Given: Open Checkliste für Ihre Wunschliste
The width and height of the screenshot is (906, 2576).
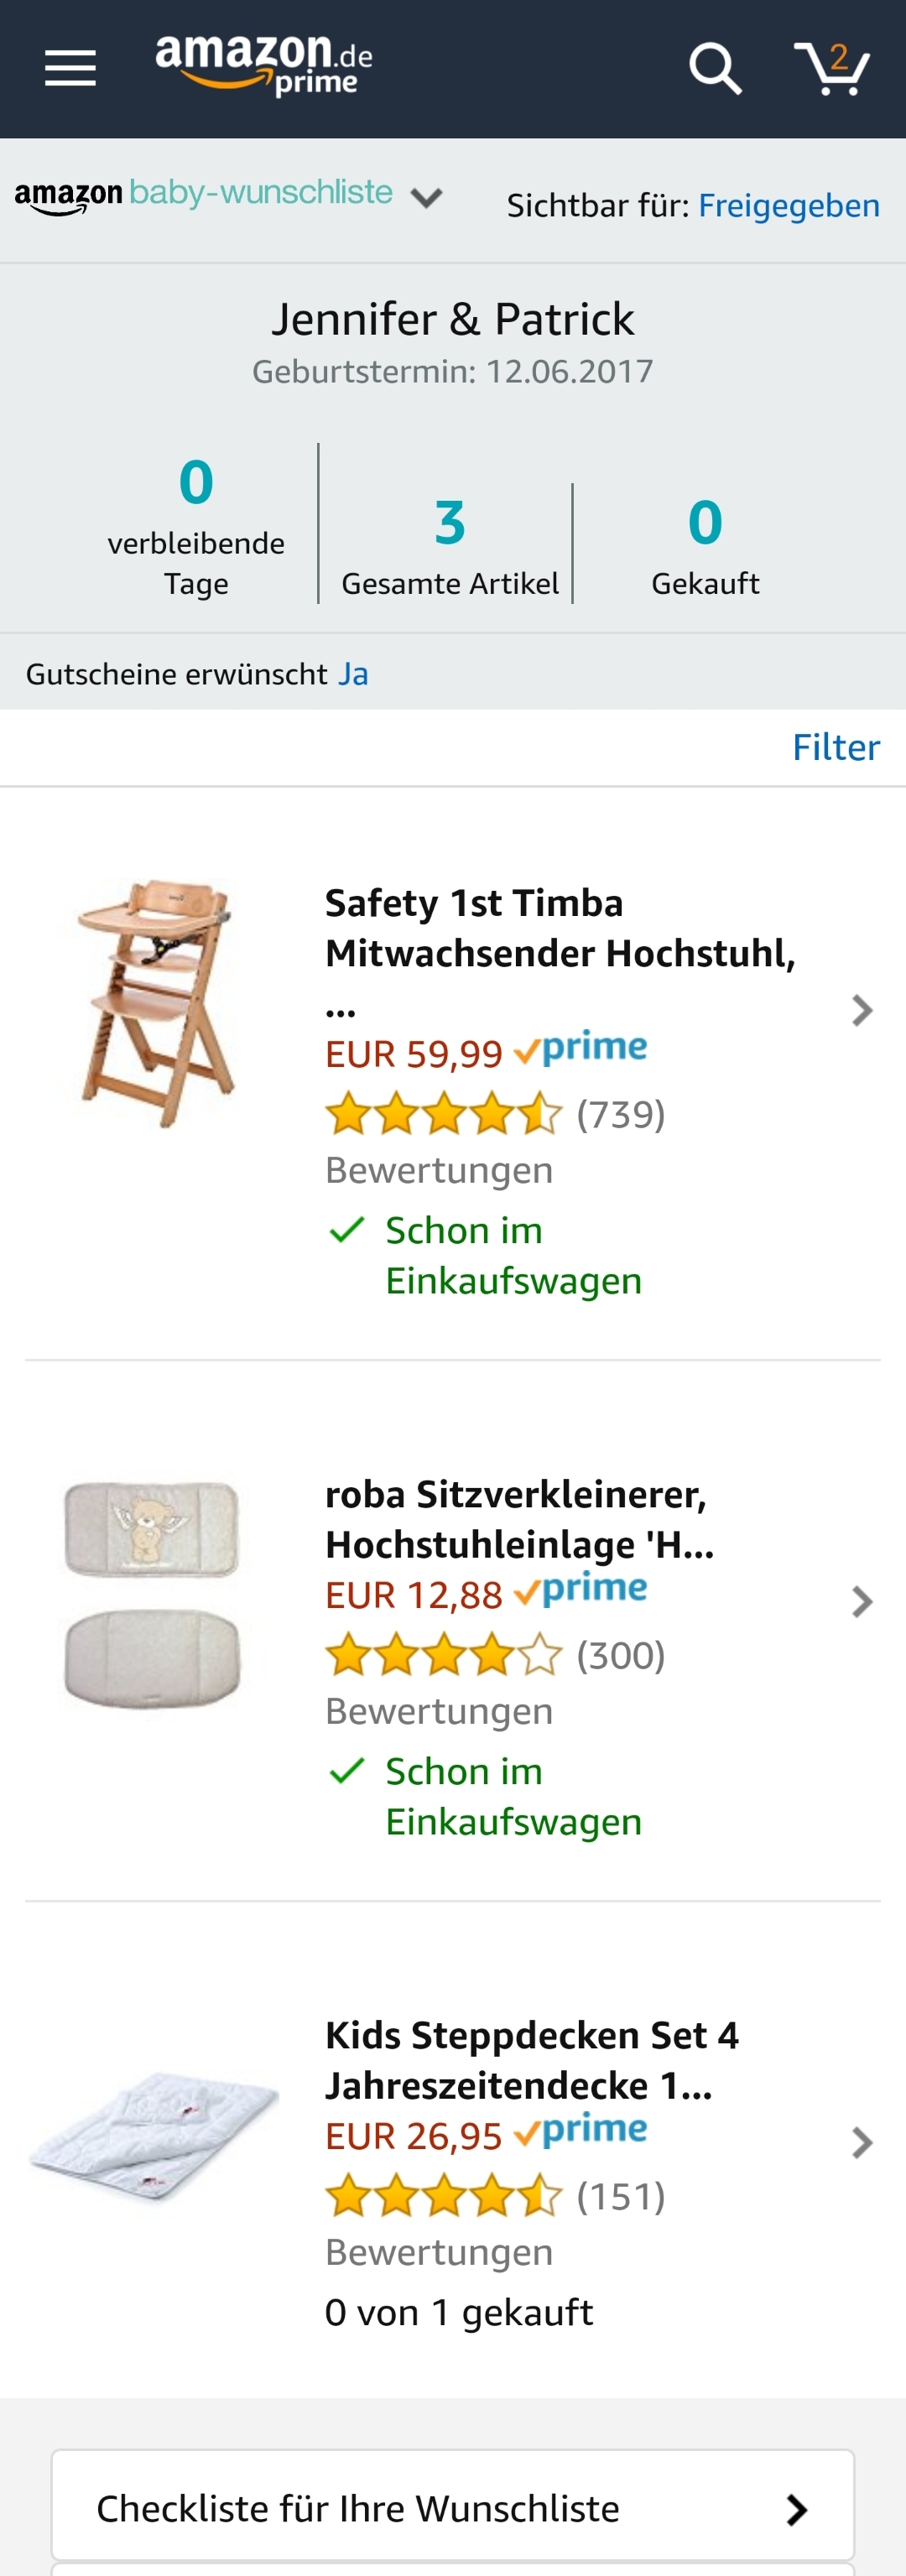Looking at the screenshot, I should pyautogui.click(x=453, y=2508).
